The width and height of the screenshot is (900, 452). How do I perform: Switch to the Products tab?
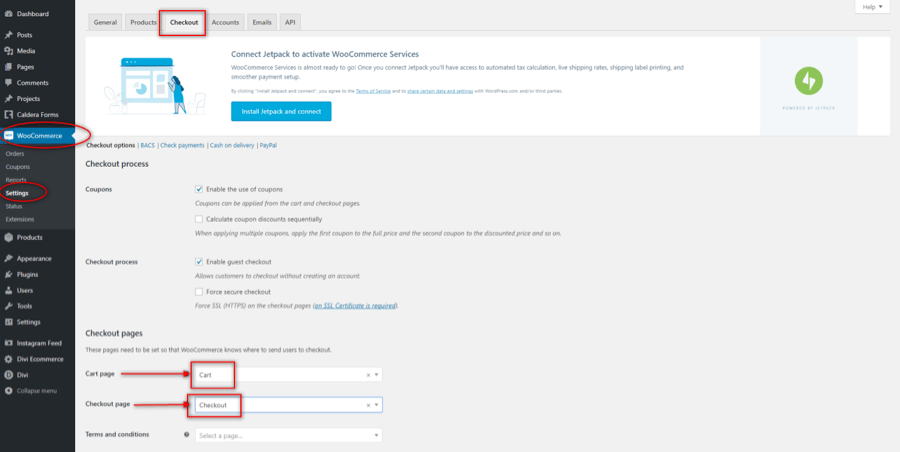143,22
